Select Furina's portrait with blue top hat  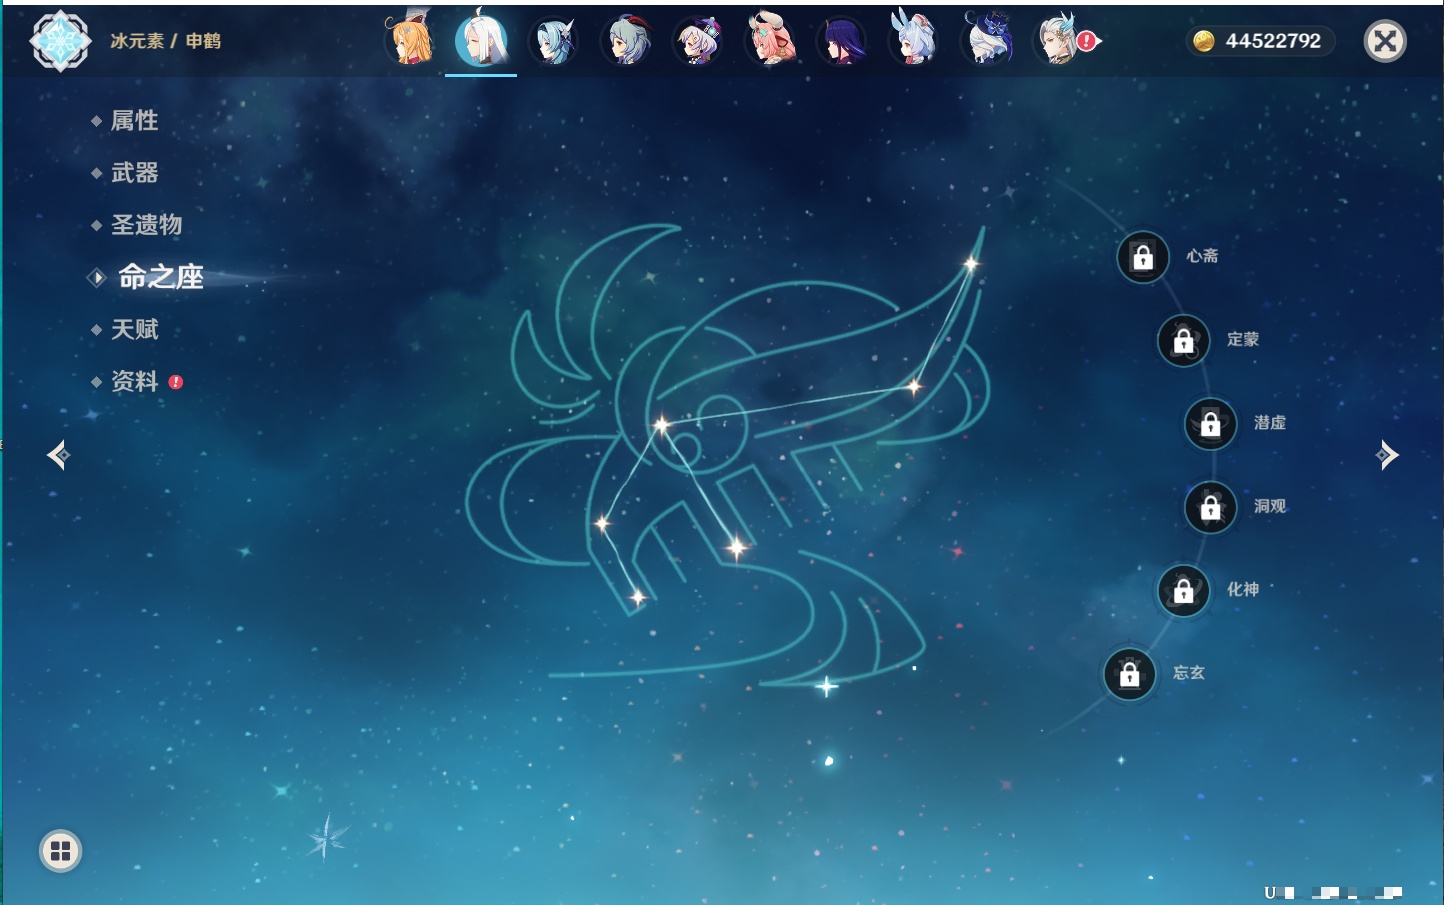coord(987,41)
